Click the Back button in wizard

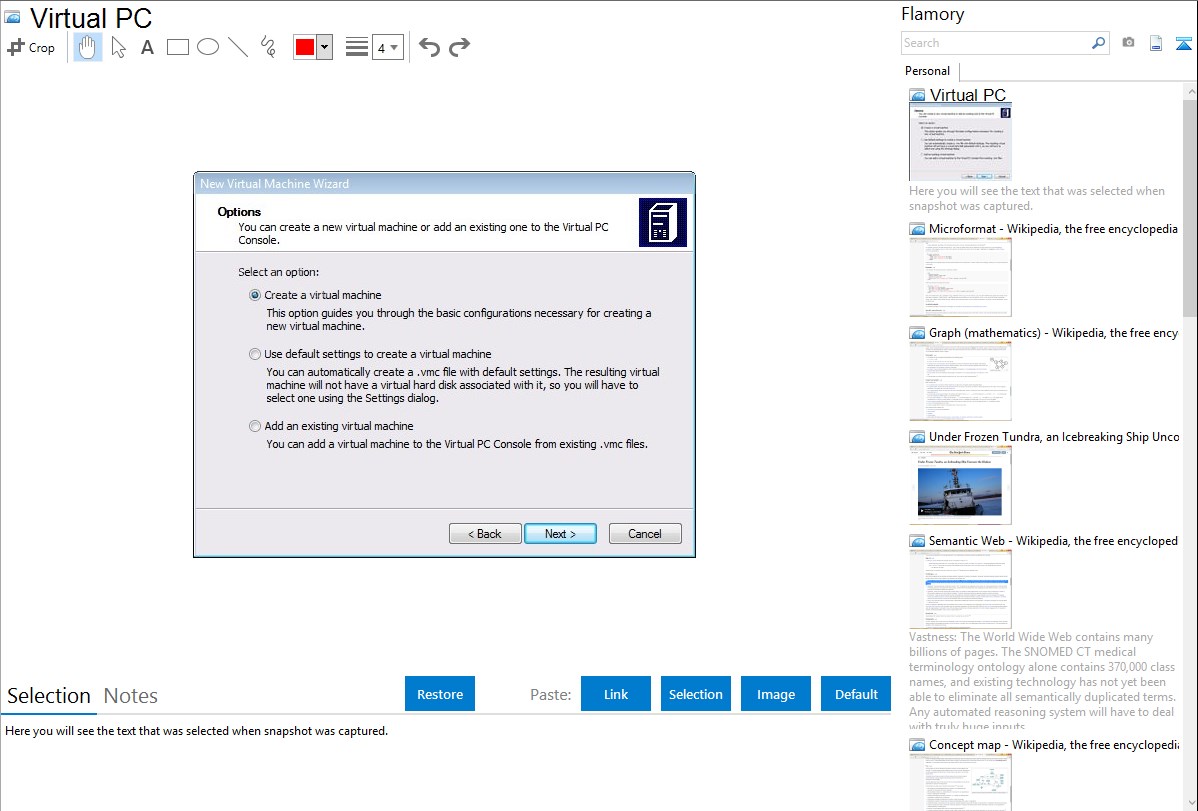tap(485, 534)
